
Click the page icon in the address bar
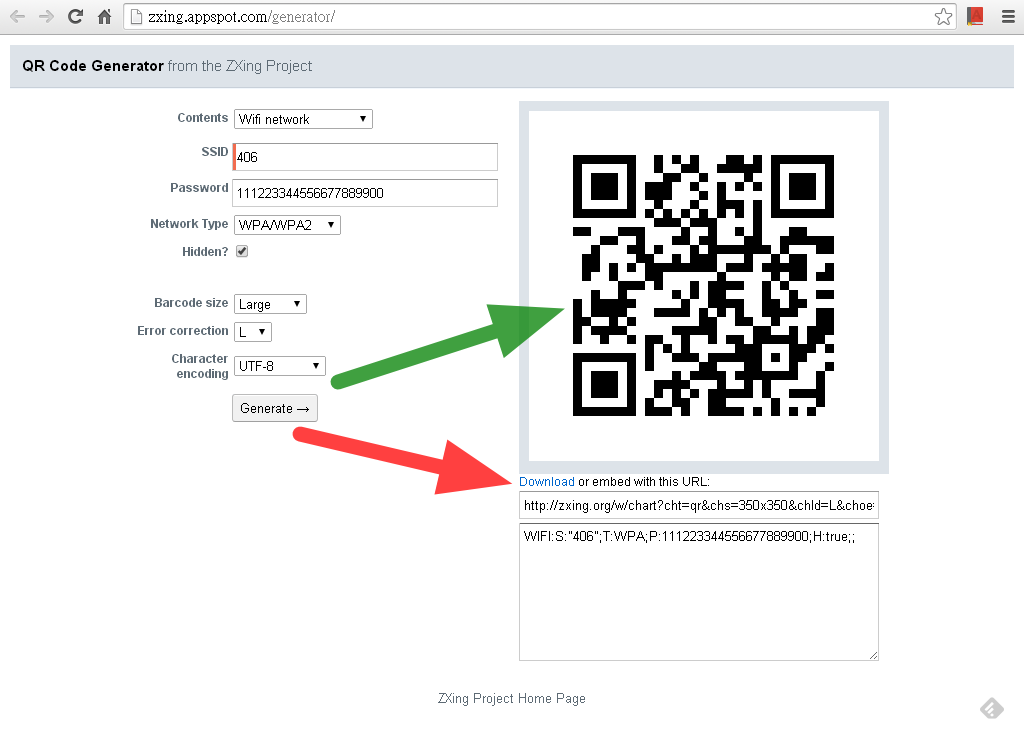(x=136, y=16)
